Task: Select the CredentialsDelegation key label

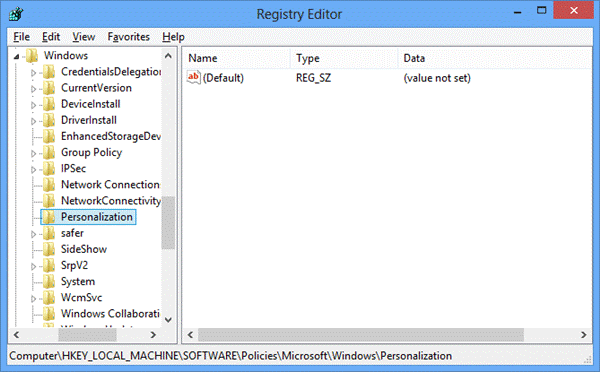Action: [111, 72]
